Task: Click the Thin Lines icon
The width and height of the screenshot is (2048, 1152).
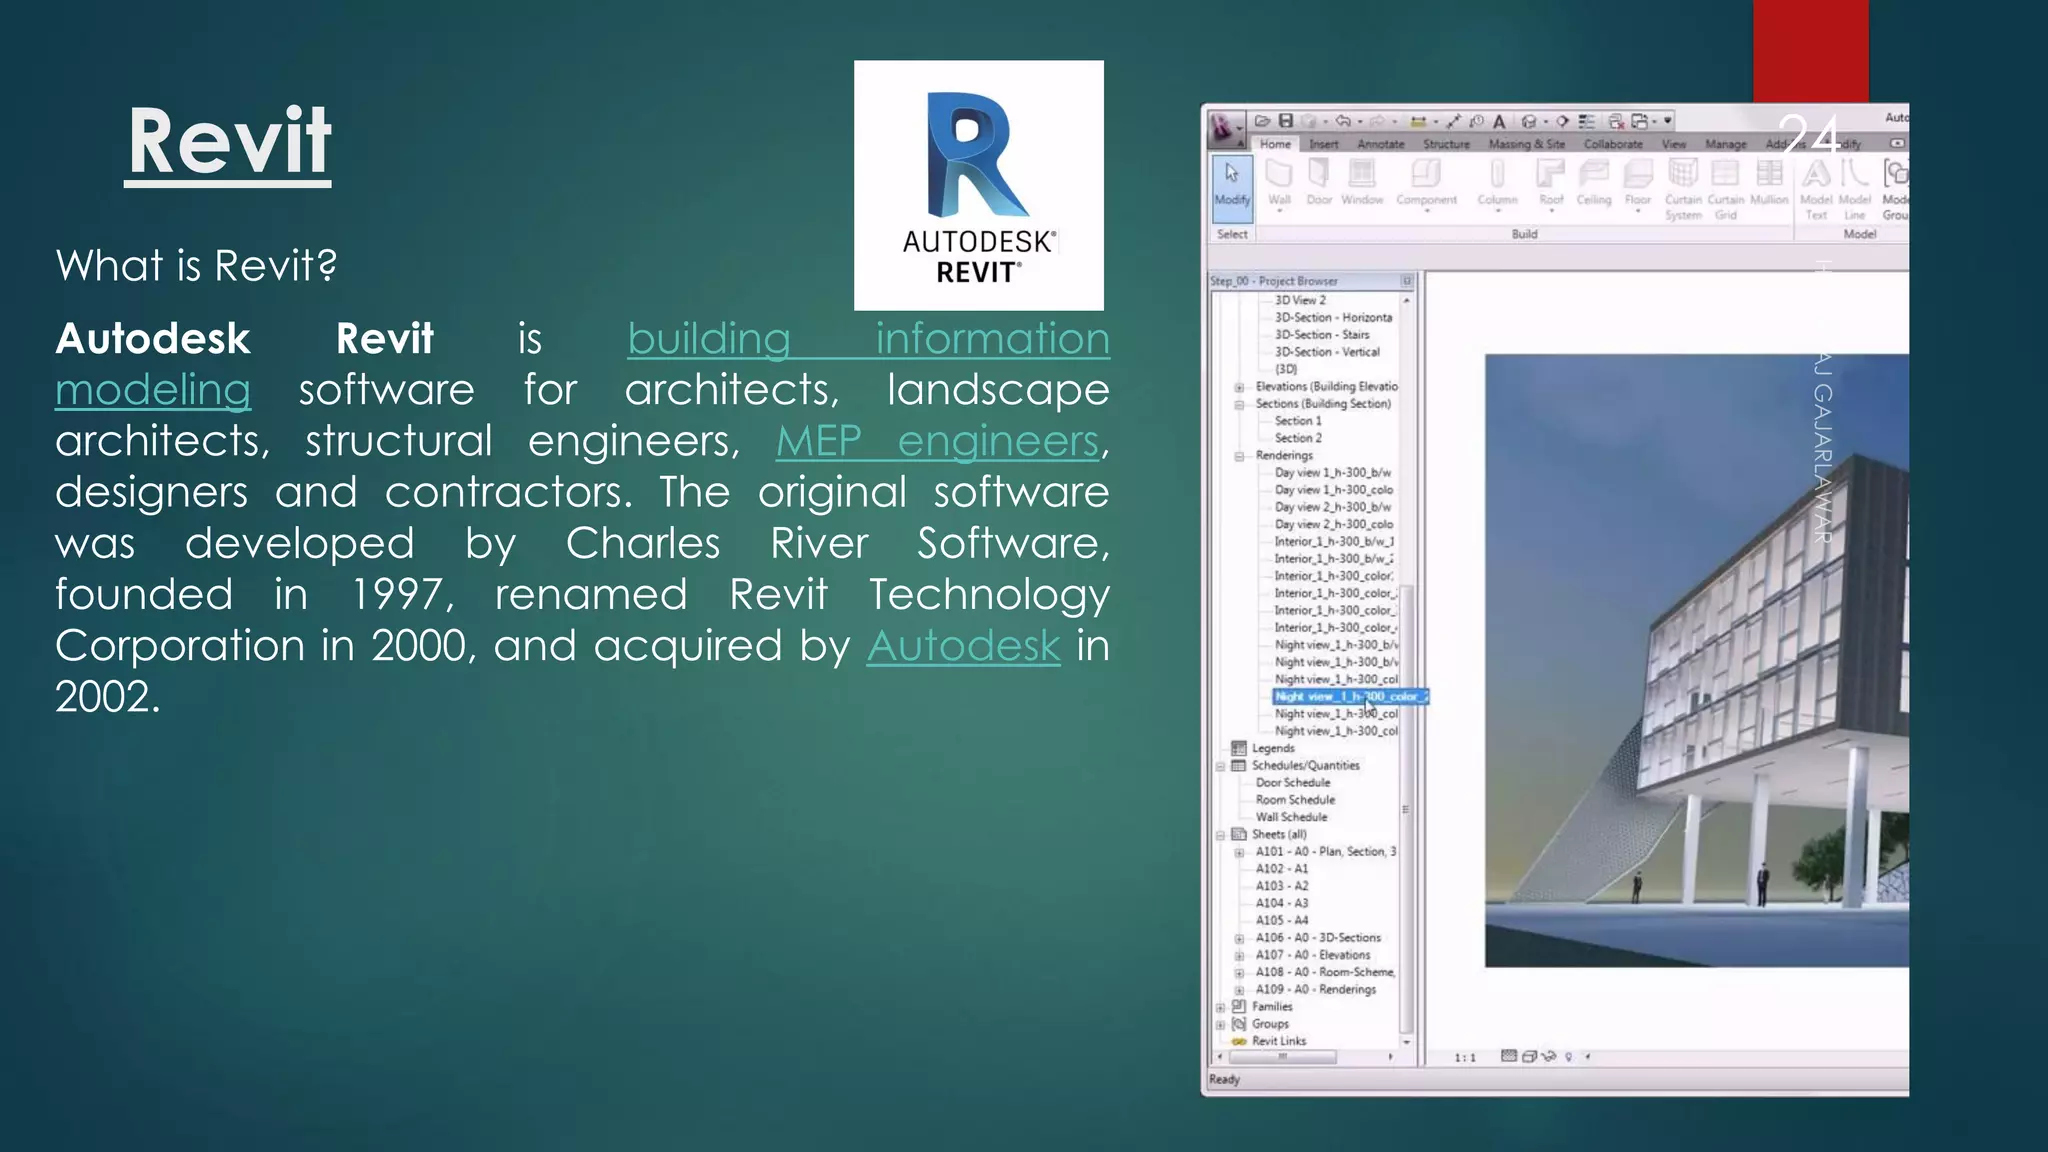Action: [1587, 121]
